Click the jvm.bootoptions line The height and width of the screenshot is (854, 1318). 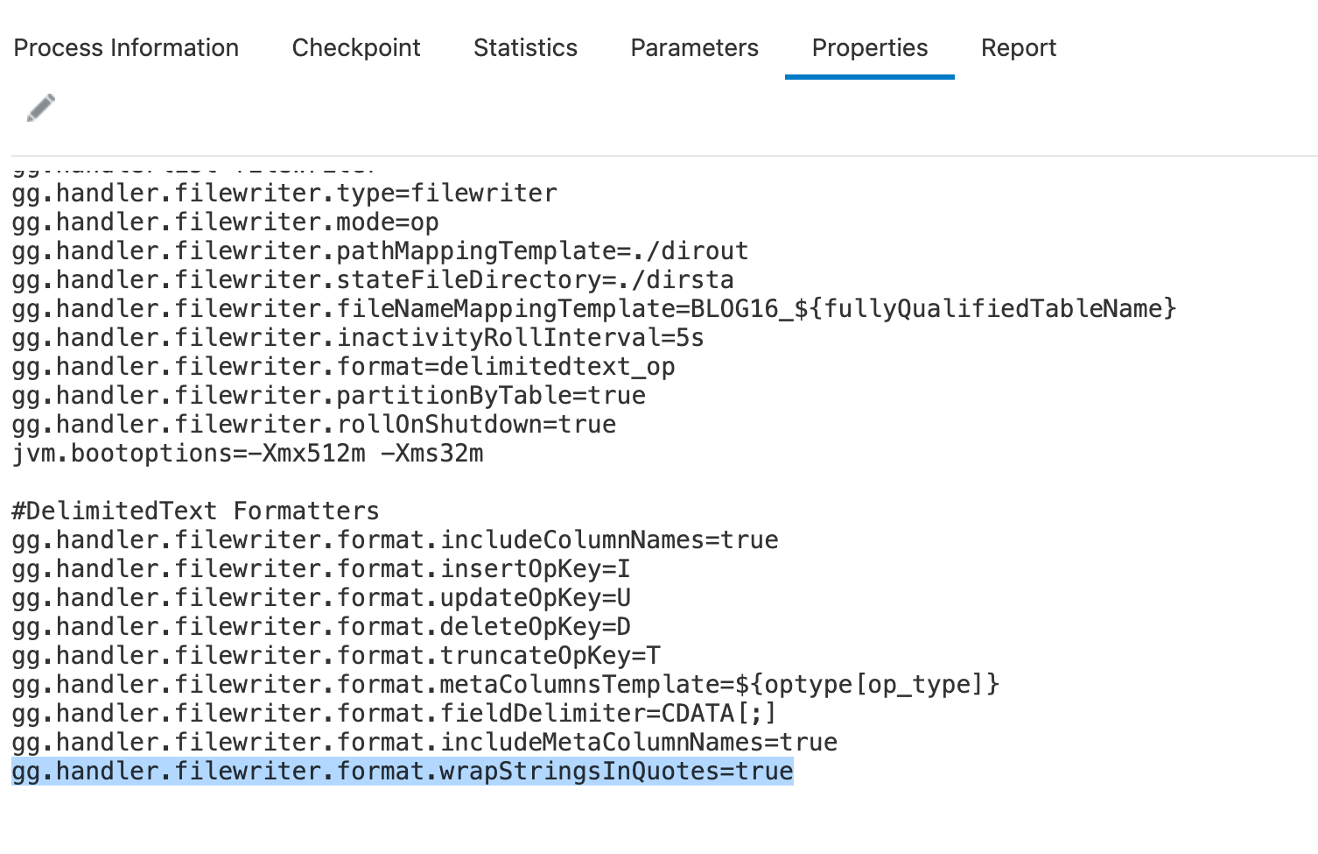[247, 453]
